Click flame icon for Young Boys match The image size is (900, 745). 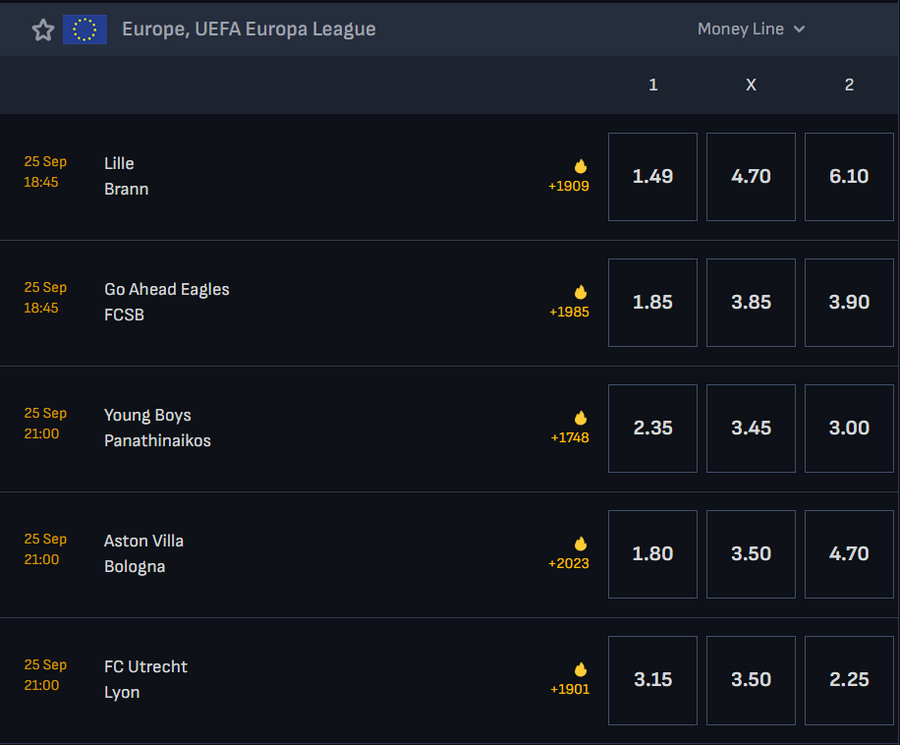tap(580, 418)
